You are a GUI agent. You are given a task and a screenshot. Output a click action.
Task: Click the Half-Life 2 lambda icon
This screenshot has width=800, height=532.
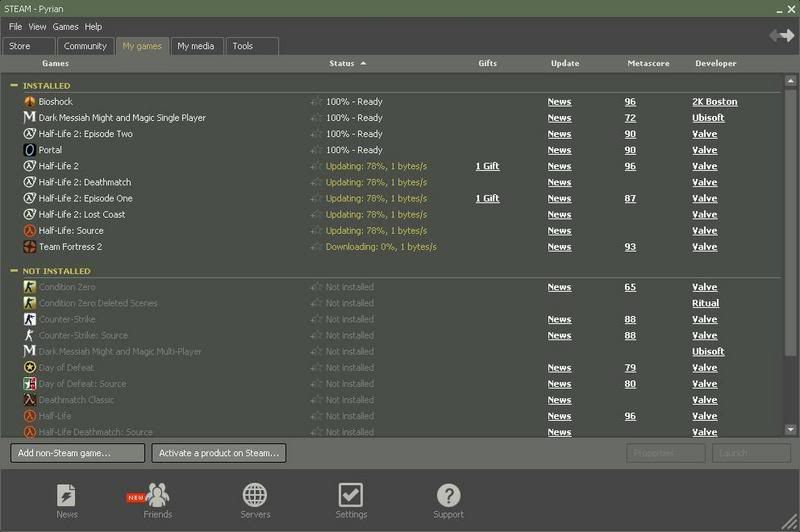pos(30,166)
